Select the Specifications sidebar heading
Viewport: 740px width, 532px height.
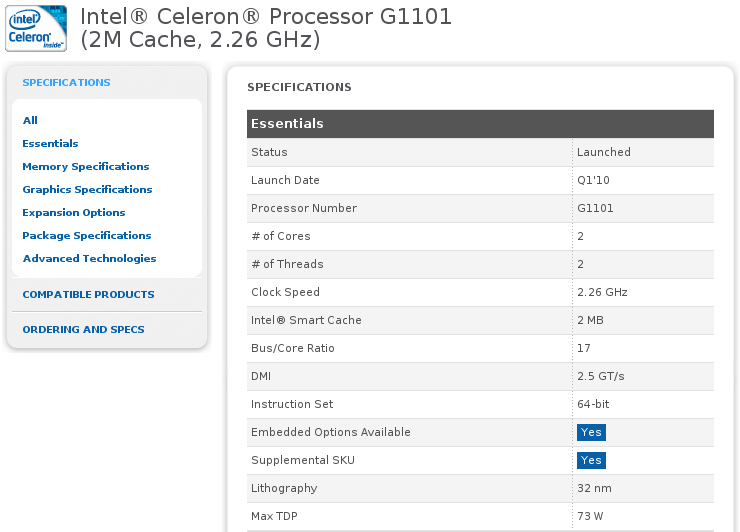67,83
